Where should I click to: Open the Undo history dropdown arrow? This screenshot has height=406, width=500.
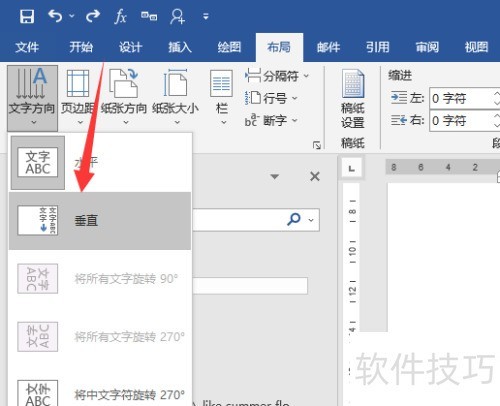[x=72, y=16]
